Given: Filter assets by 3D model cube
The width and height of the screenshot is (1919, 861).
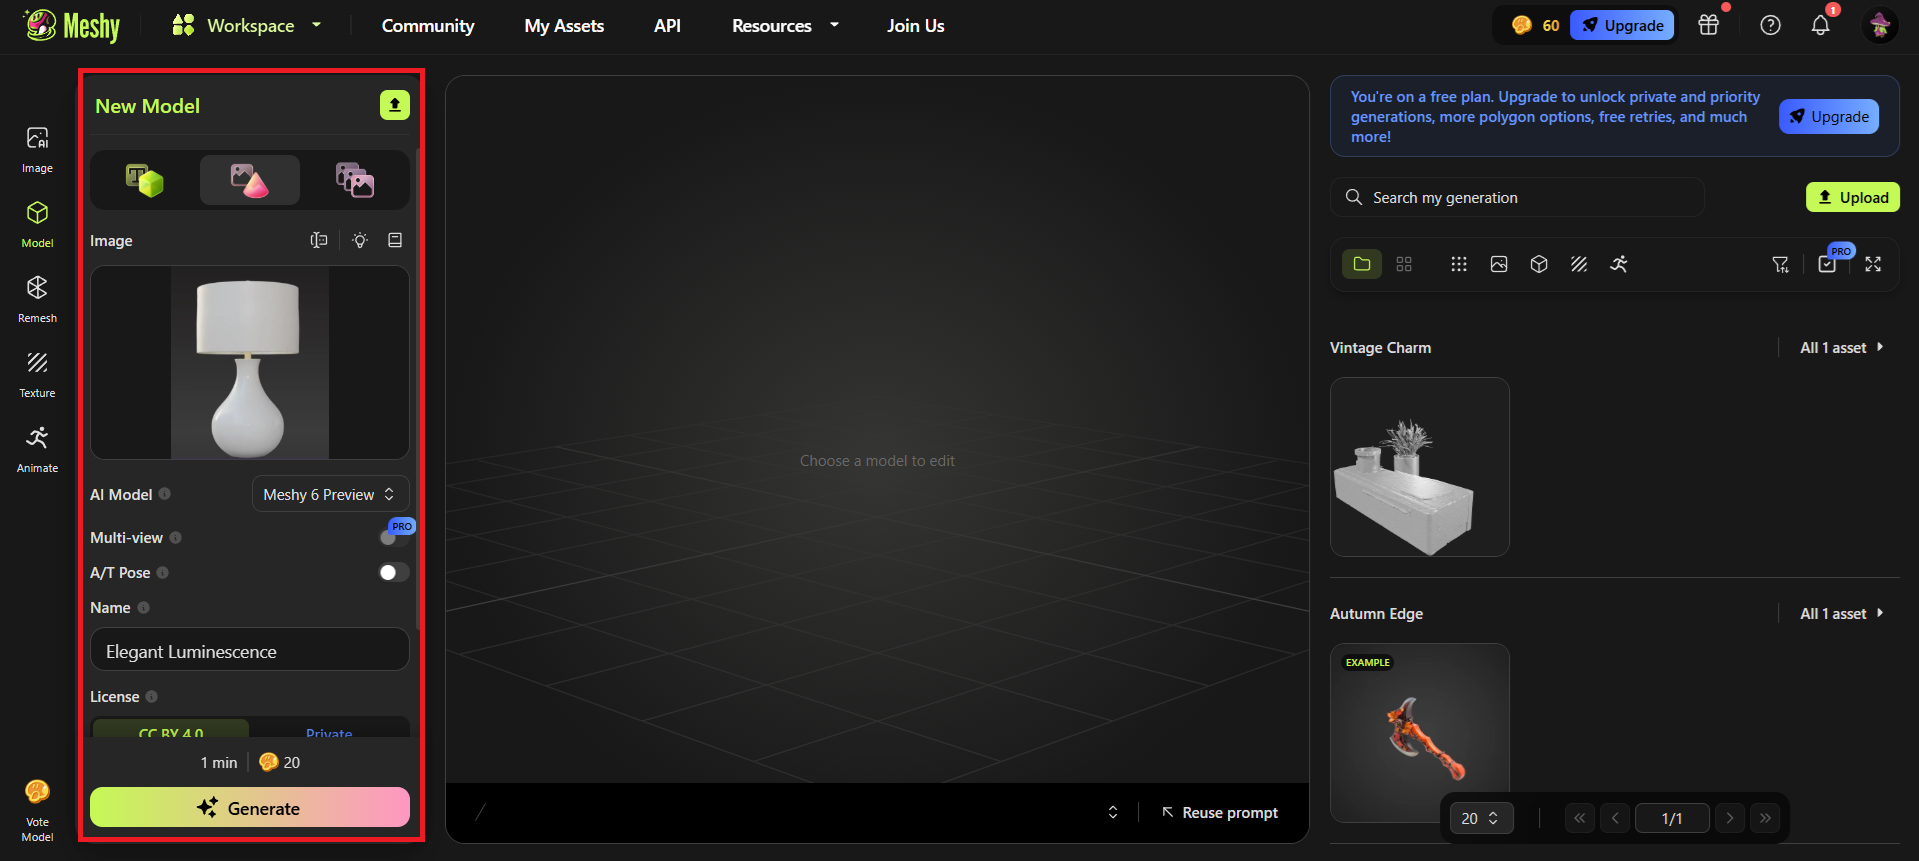Looking at the screenshot, I should pyautogui.click(x=1539, y=264).
